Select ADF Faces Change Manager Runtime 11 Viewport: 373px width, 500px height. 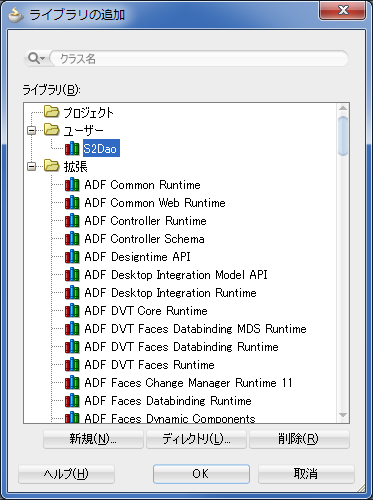tap(188, 383)
